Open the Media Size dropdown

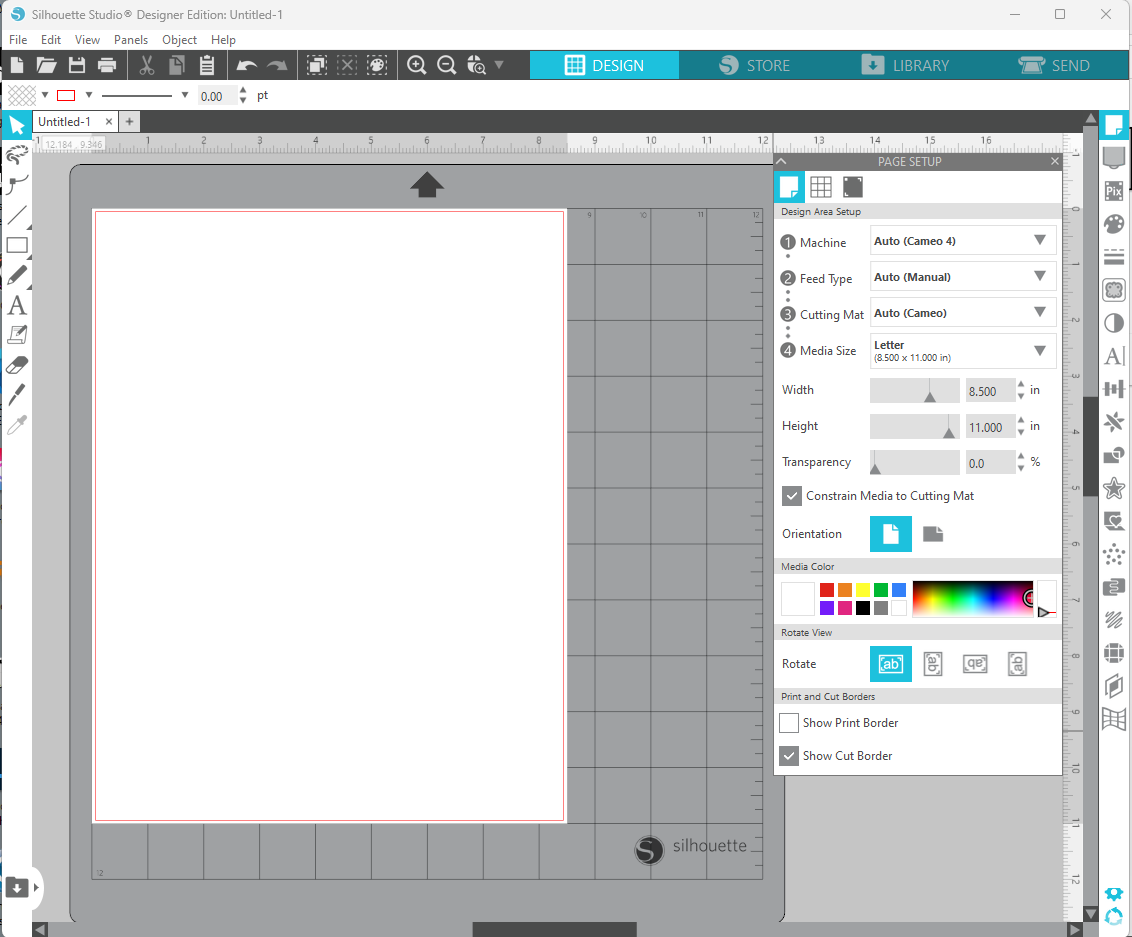pyautogui.click(x=962, y=350)
